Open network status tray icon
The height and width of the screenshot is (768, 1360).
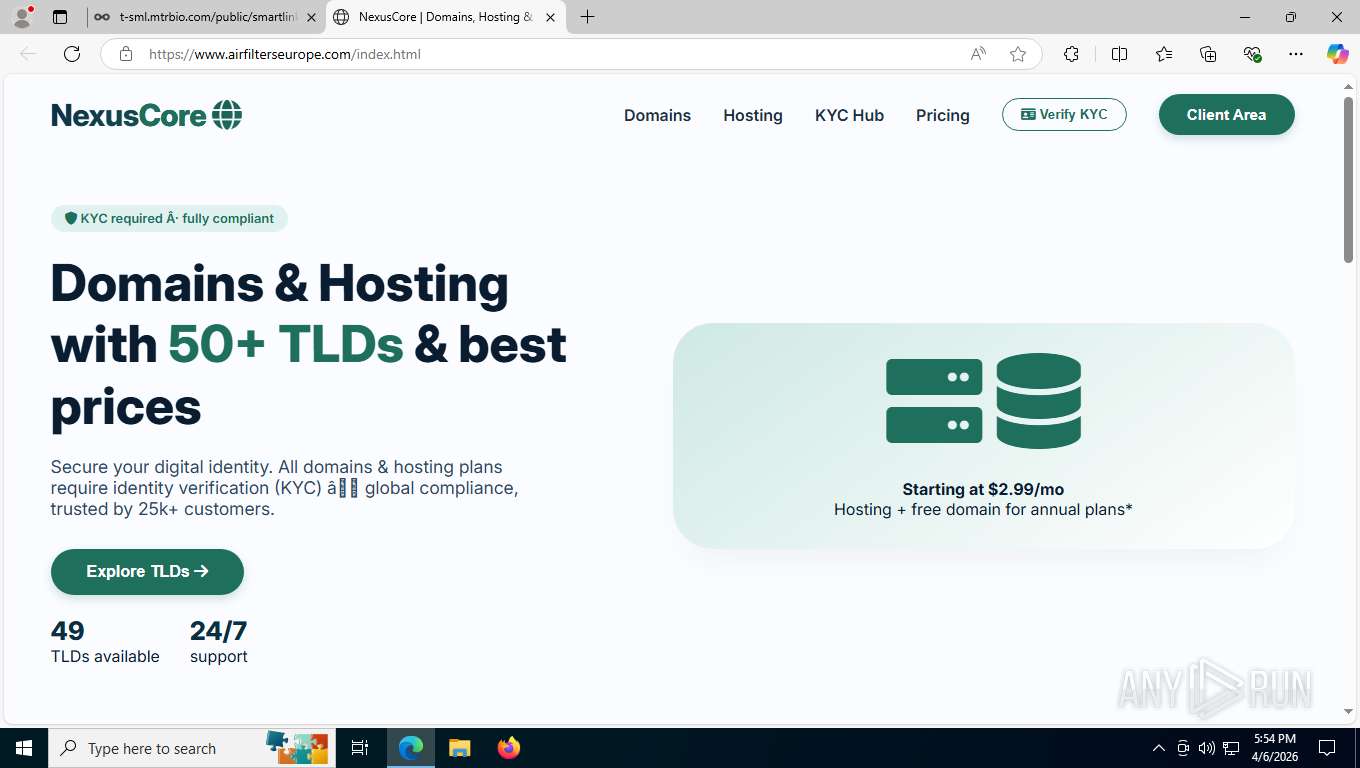1231,748
